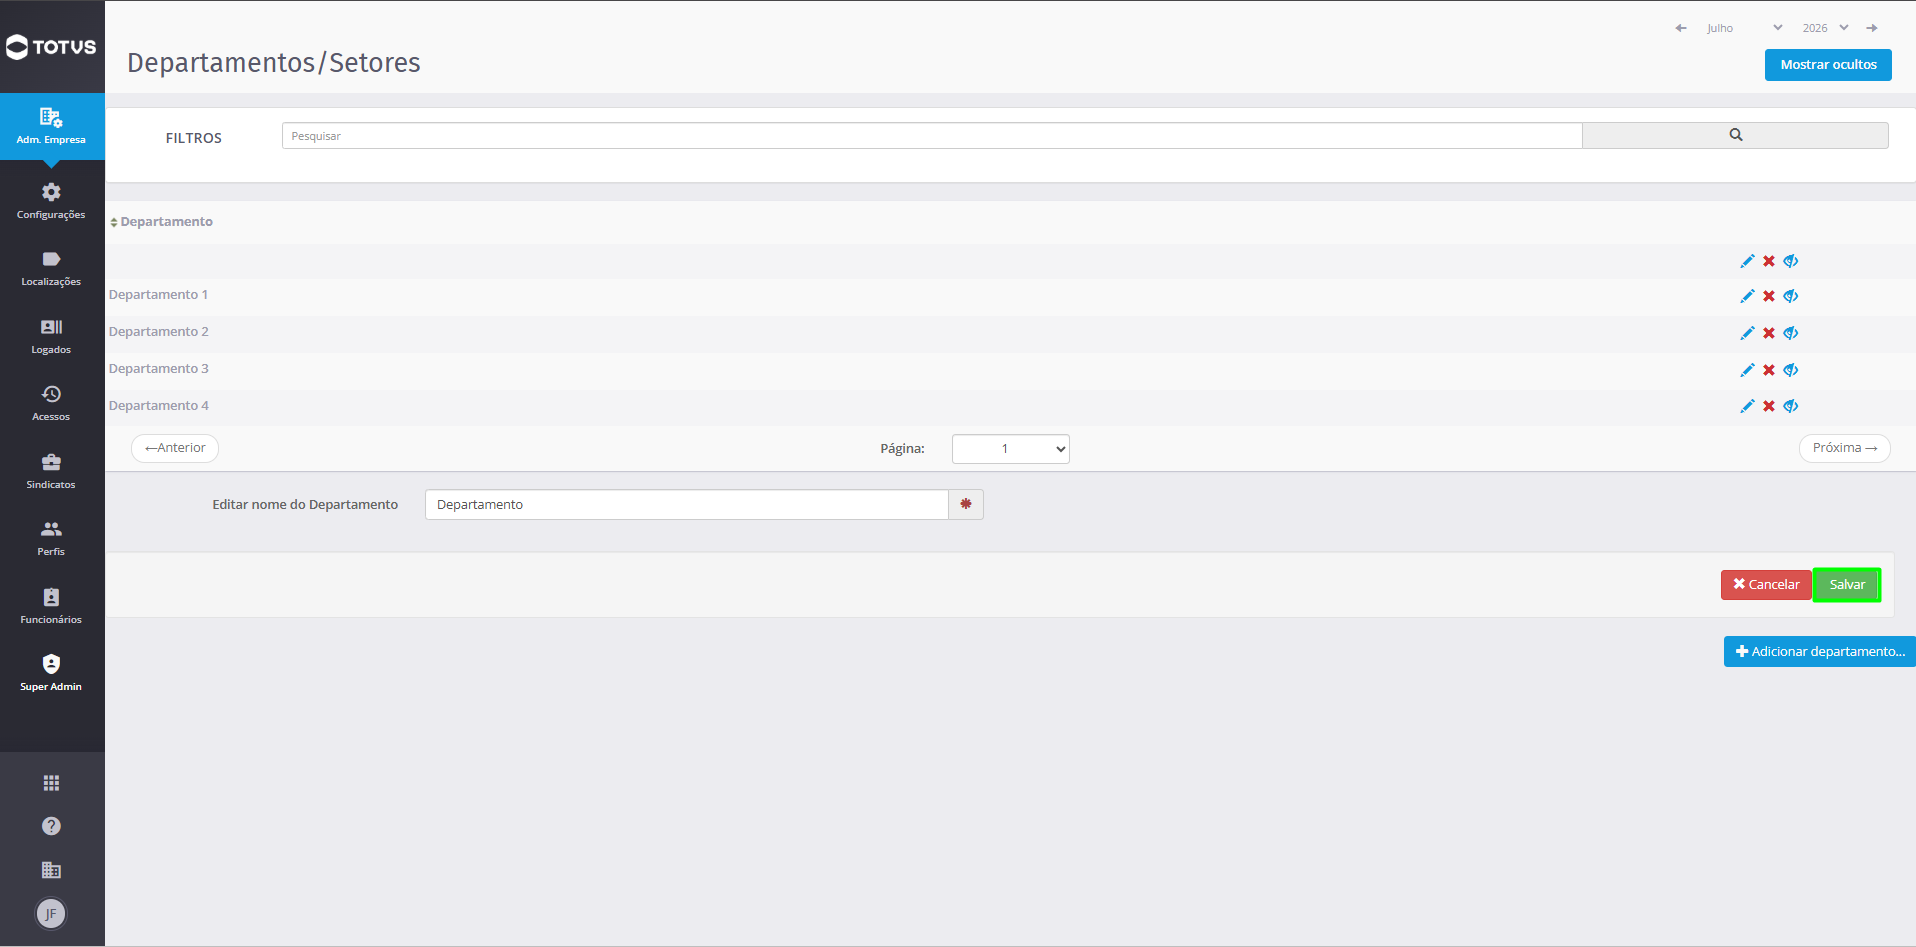The height and width of the screenshot is (947, 1916).
Task: Go to next month arrow
Action: [x=1872, y=28]
